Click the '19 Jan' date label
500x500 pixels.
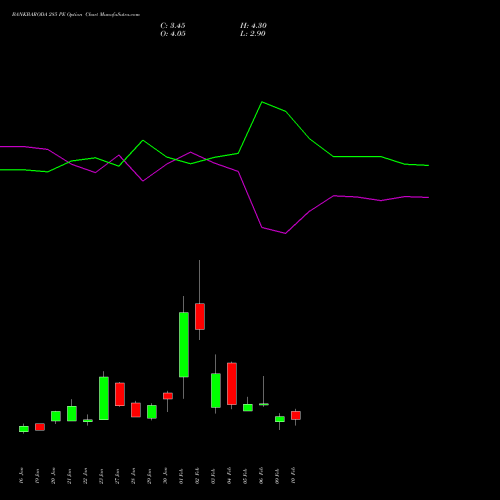[37, 476]
